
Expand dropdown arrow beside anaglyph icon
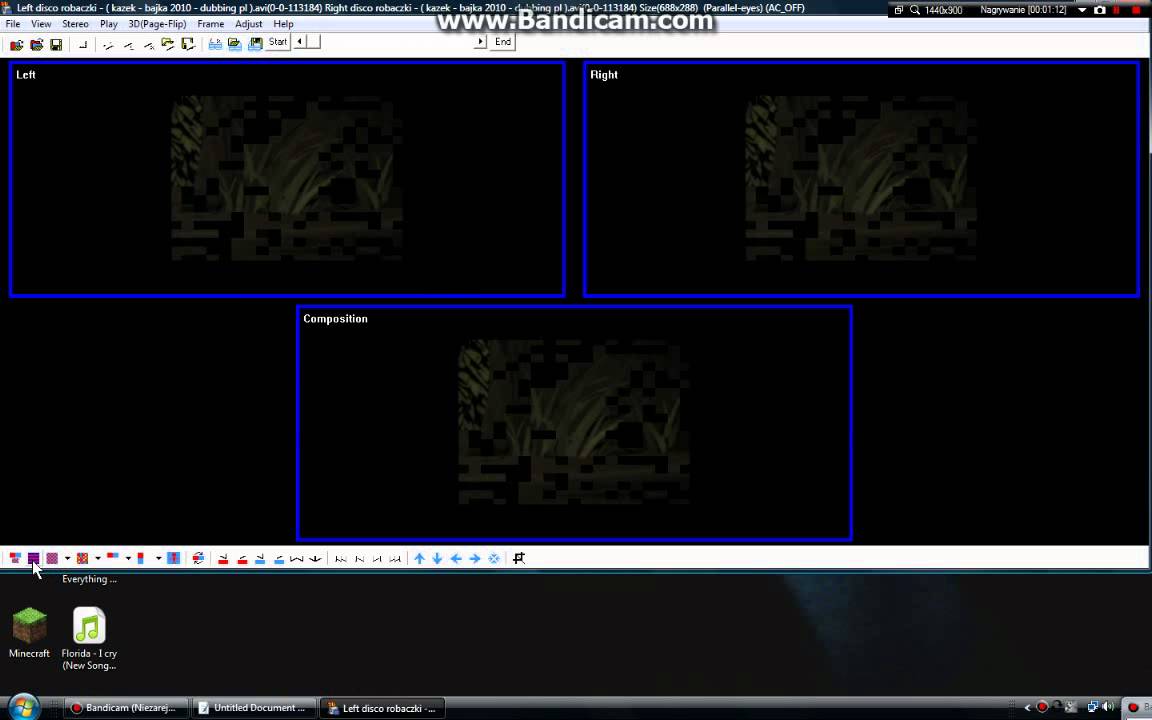tap(98, 558)
